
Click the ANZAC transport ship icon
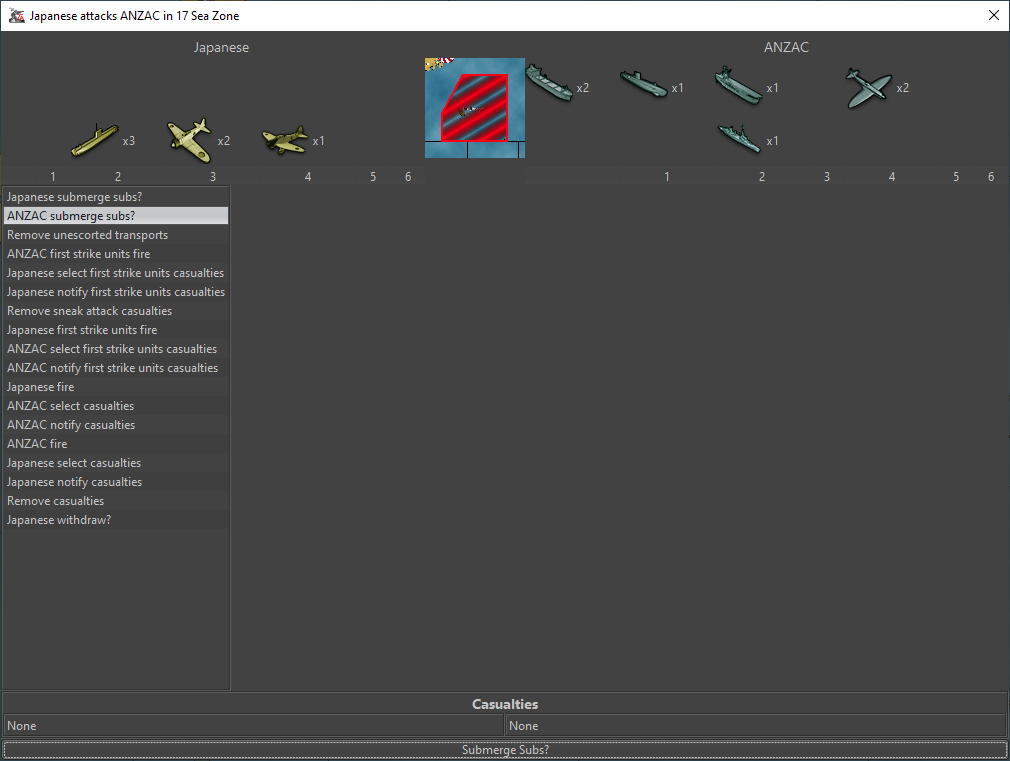pyautogui.click(x=549, y=82)
